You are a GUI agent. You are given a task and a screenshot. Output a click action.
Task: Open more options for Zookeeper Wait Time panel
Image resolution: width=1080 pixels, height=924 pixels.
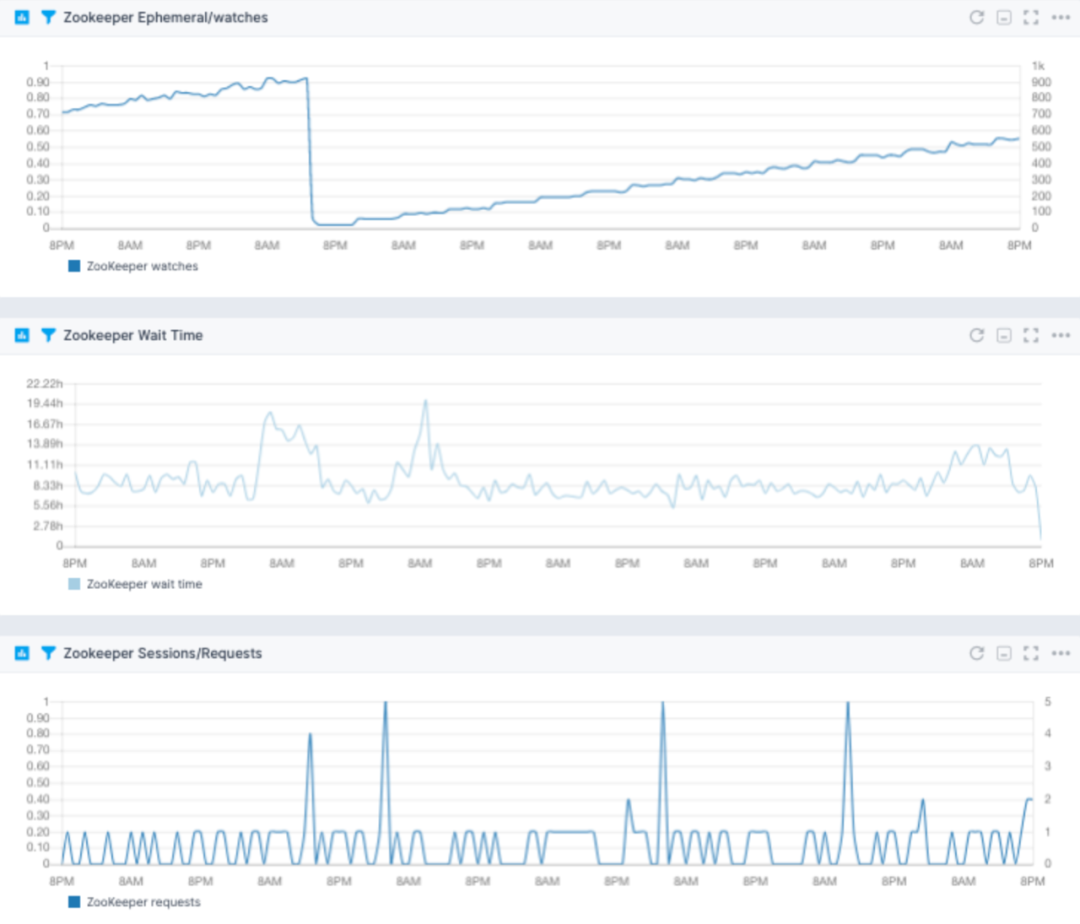click(x=1061, y=336)
